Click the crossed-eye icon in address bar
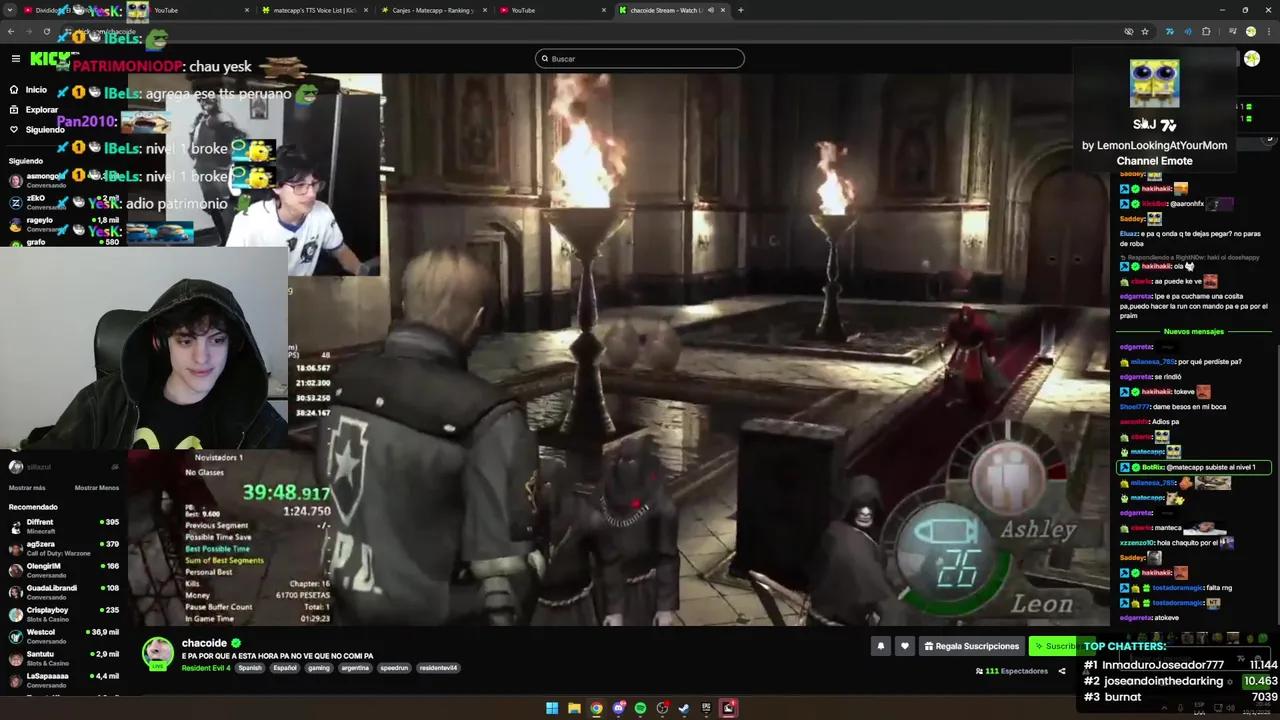Viewport: 1280px width, 720px height. coord(1129,31)
